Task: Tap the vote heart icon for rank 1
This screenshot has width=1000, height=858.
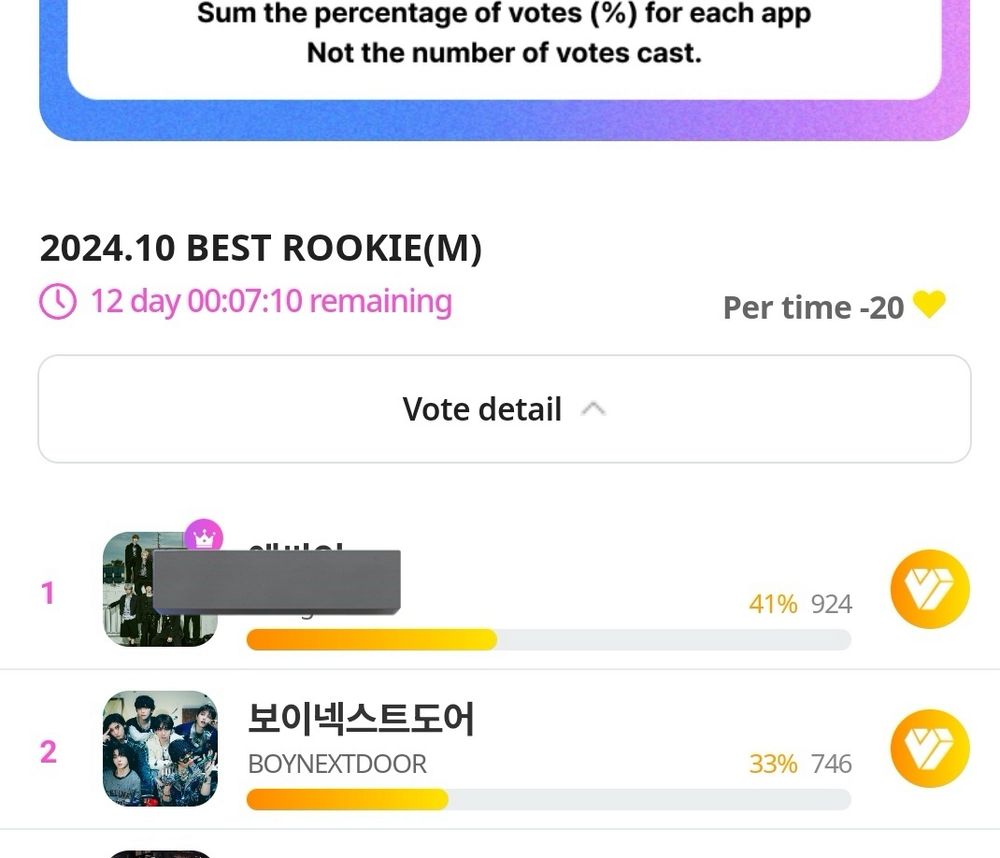Action: pos(929,589)
